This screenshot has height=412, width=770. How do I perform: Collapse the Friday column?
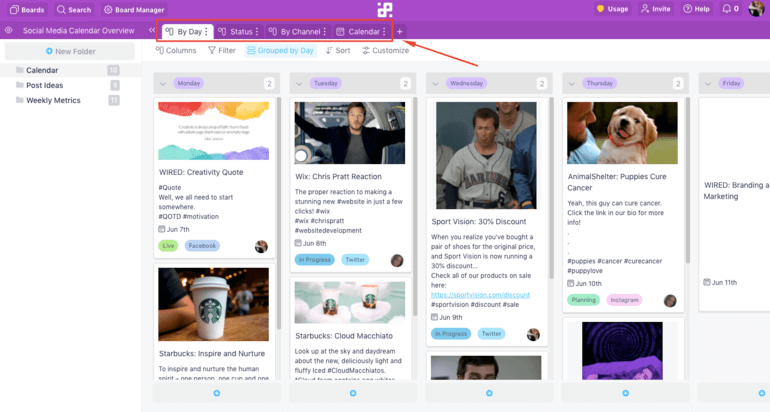(708, 83)
